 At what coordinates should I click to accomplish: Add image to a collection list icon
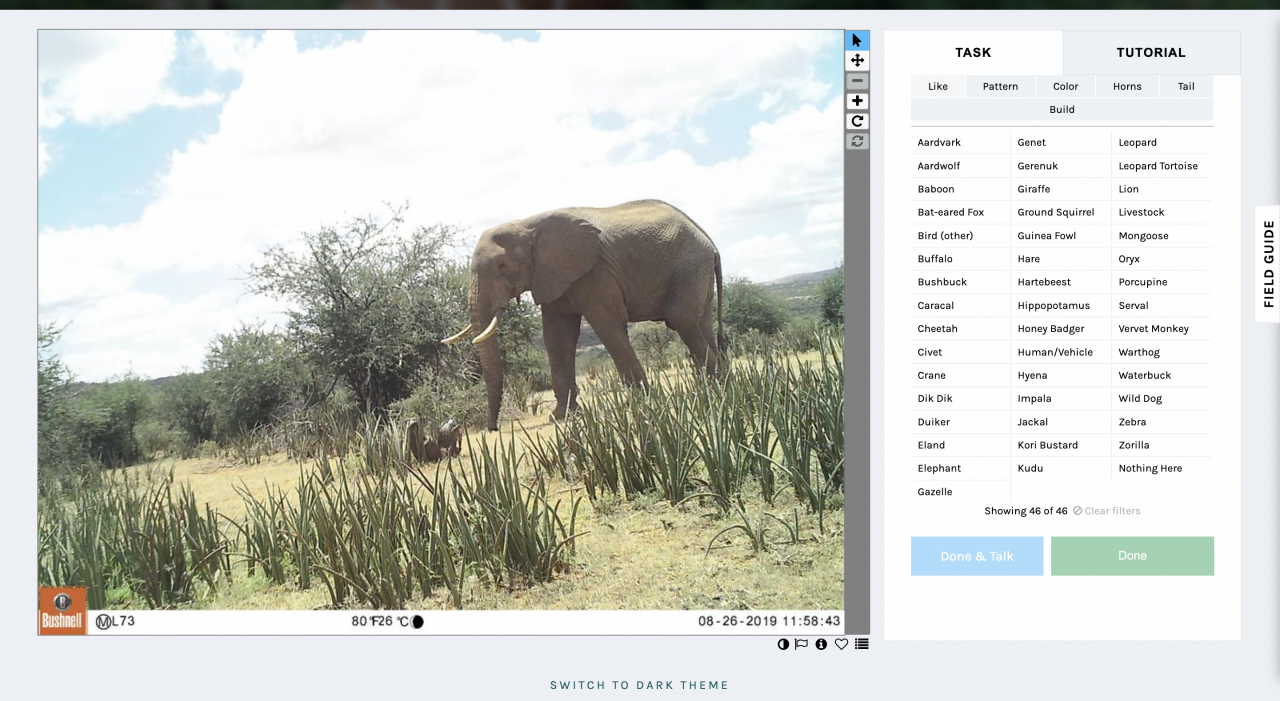click(862, 644)
